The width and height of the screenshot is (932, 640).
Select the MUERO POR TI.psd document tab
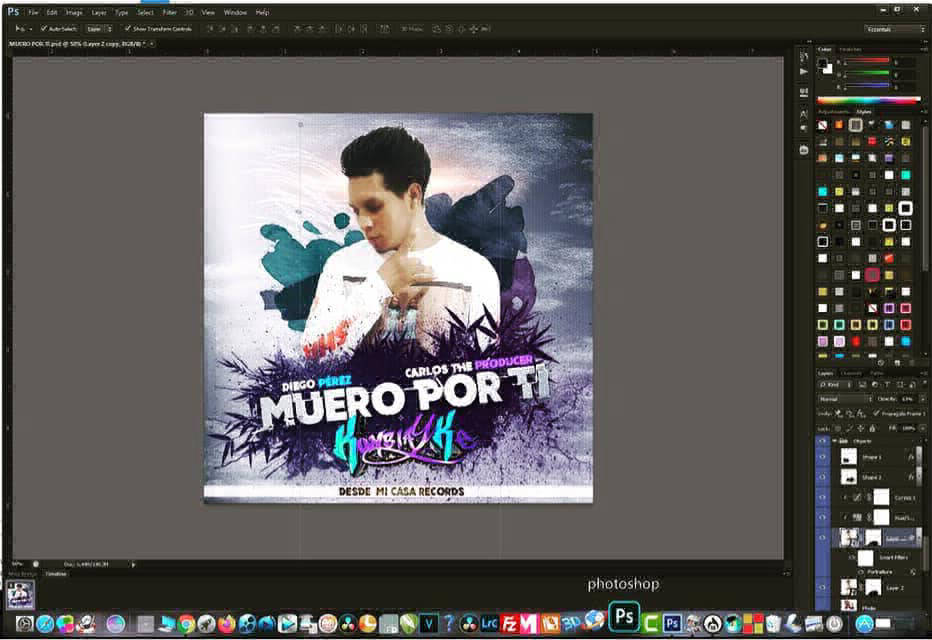pos(76,44)
